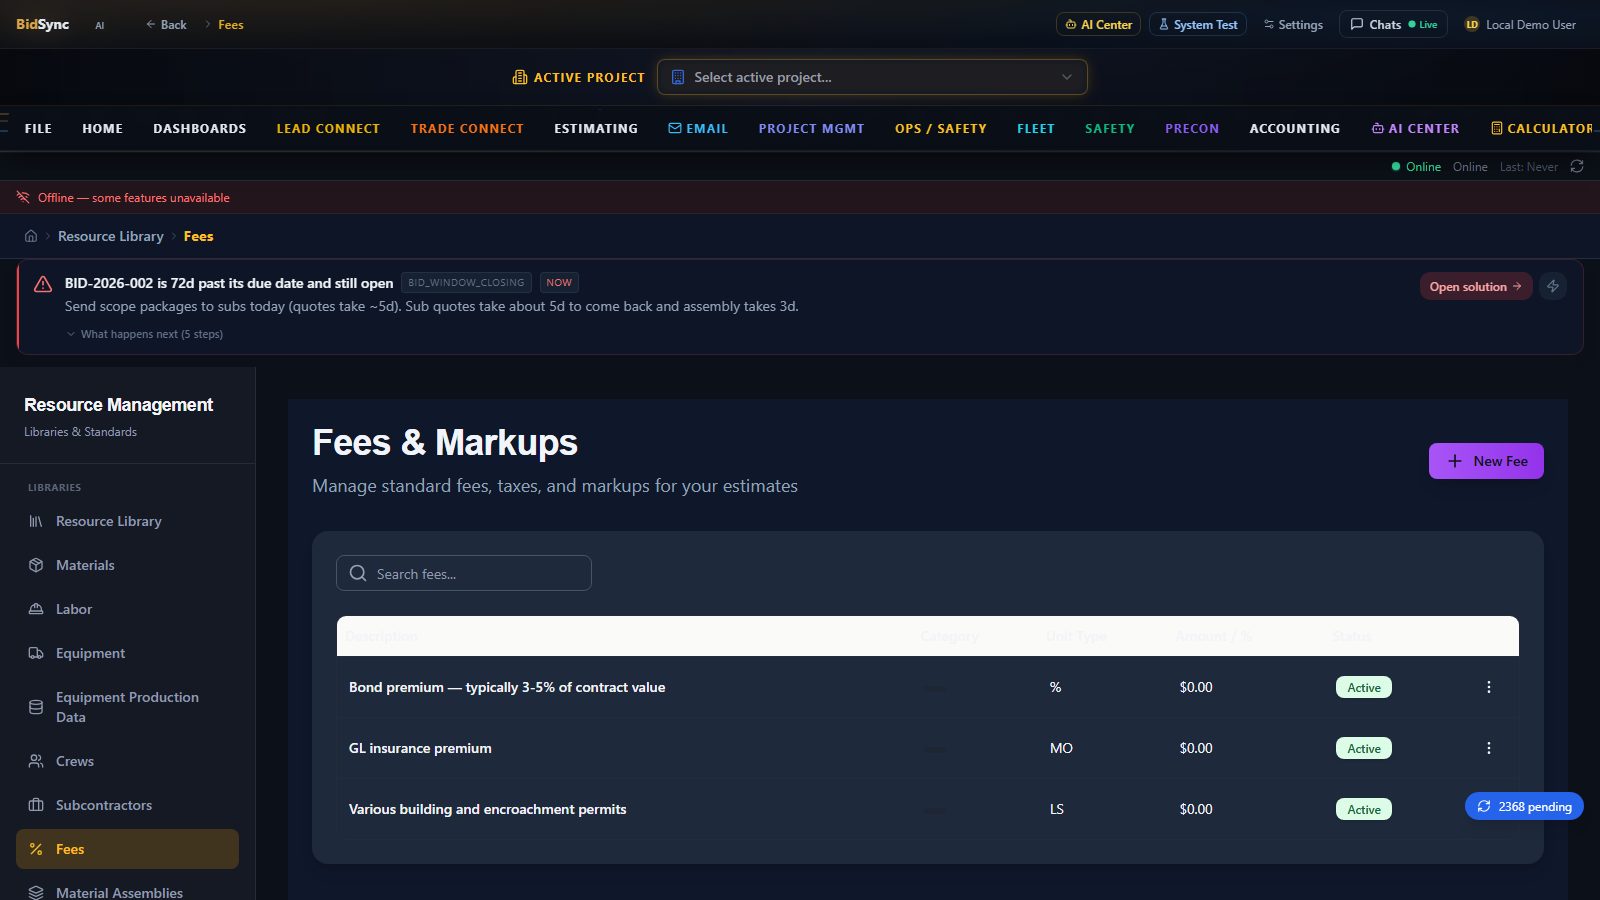Open the PROJECT MGMT menu
Screen dimensions: 1600x900
[811, 128]
